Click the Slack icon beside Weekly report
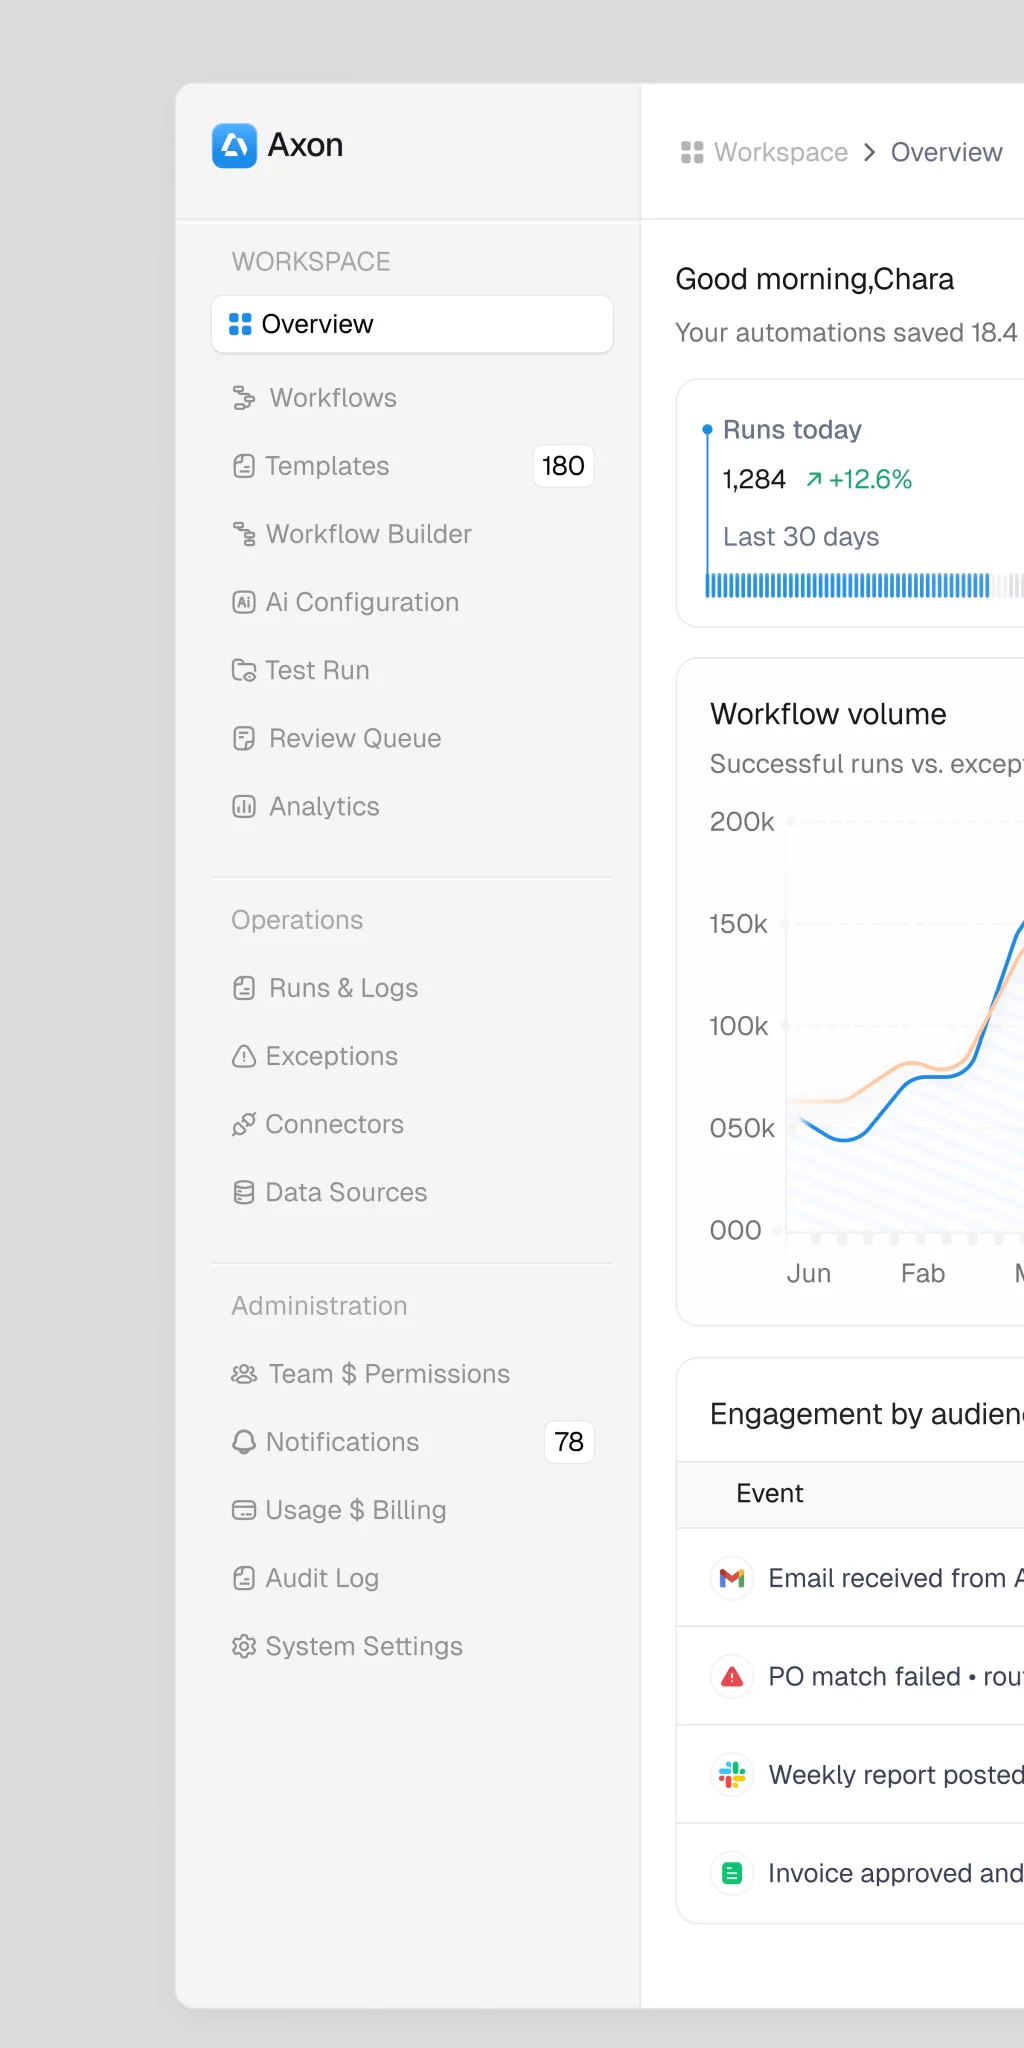This screenshot has height=2048, width=1024. pyautogui.click(x=732, y=1775)
